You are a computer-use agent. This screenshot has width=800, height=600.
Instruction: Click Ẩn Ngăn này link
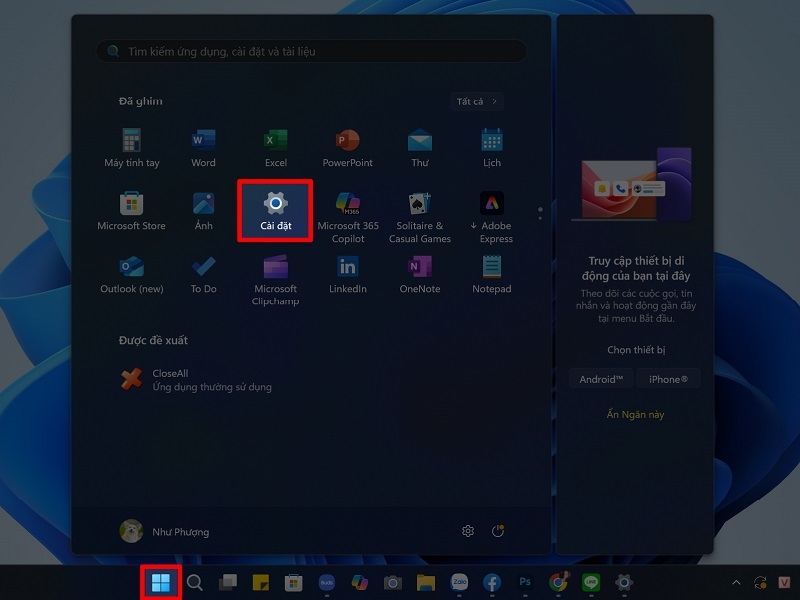pos(635,415)
